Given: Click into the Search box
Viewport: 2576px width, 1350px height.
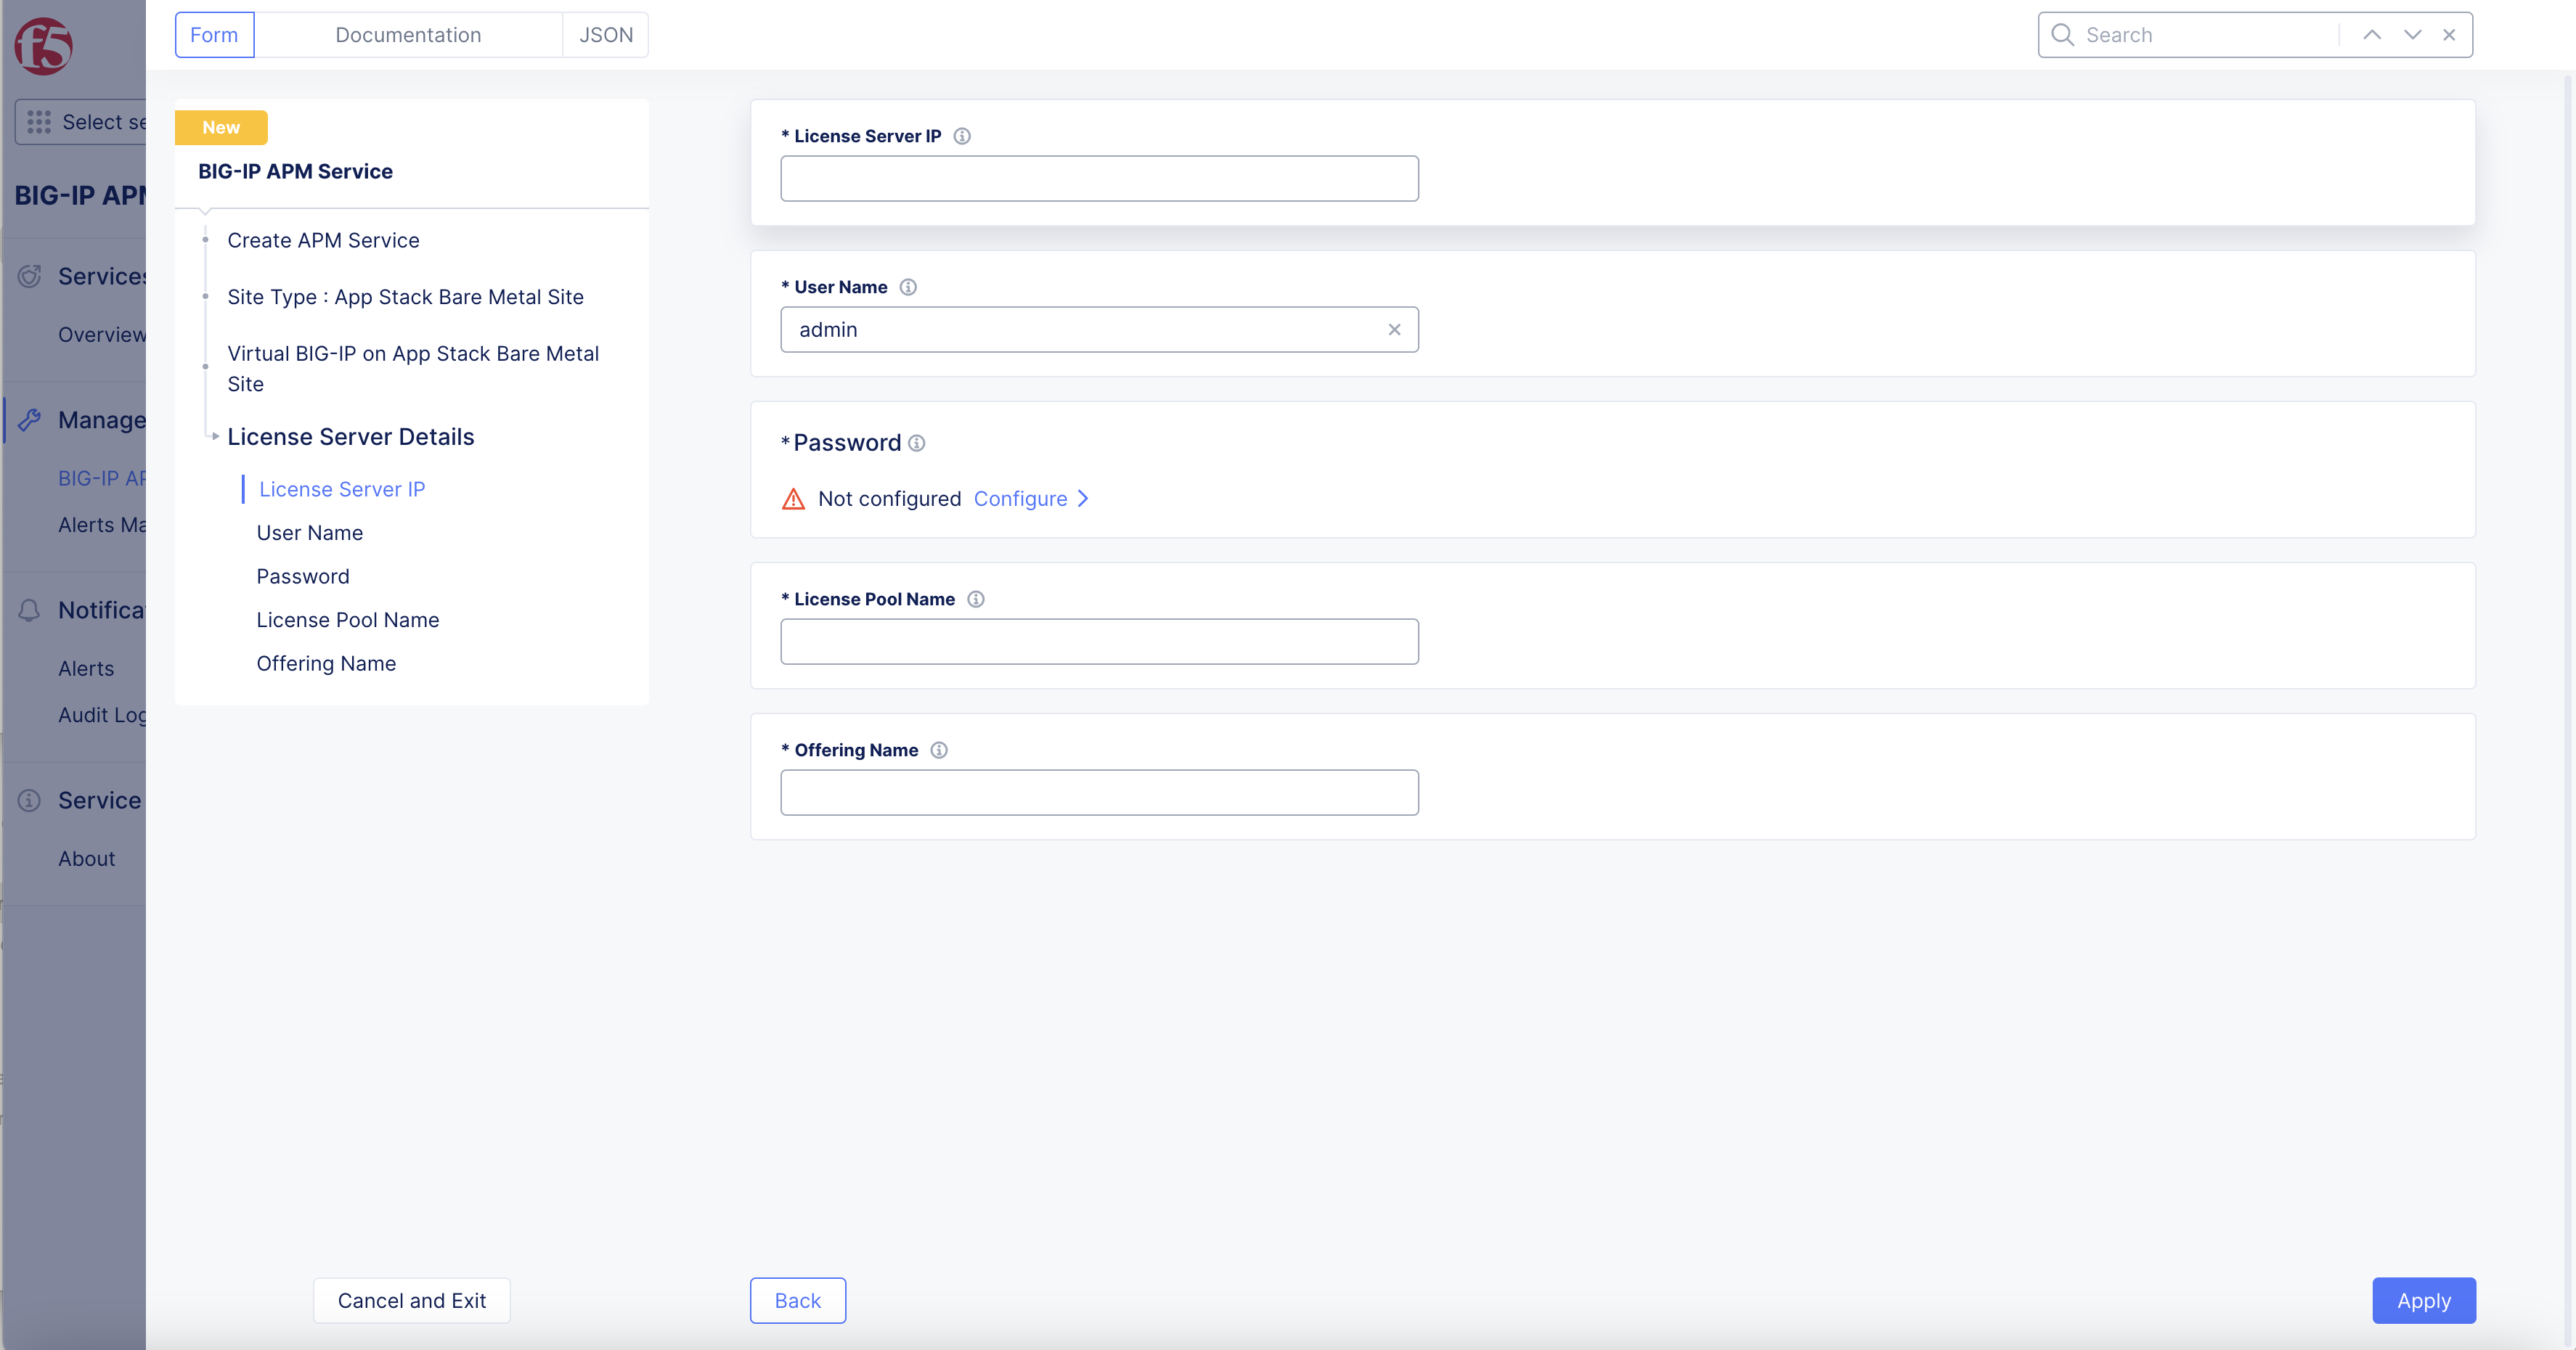Looking at the screenshot, I should pos(2205,35).
